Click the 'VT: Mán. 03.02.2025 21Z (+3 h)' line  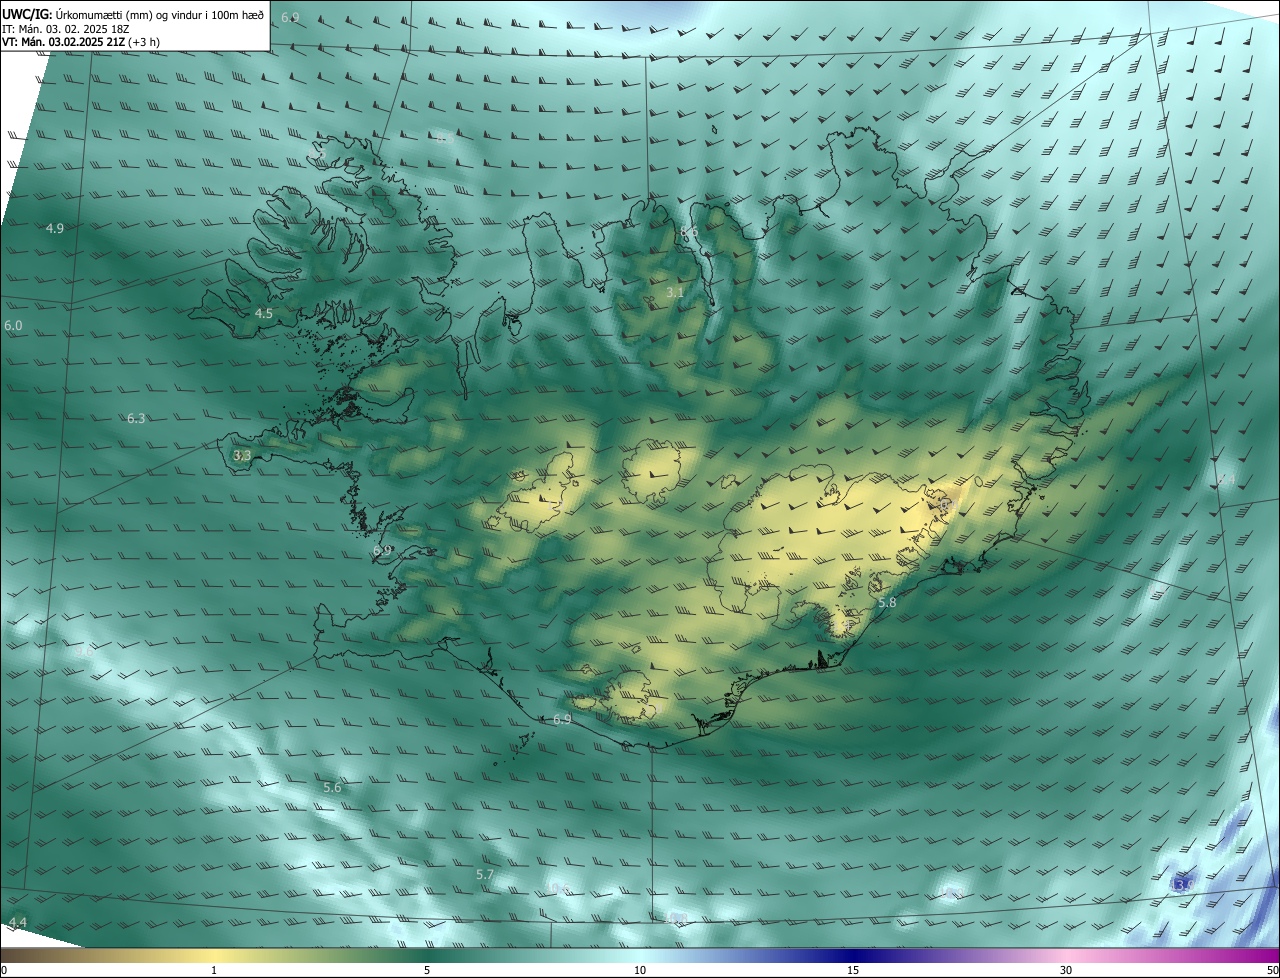click(81, 42)
